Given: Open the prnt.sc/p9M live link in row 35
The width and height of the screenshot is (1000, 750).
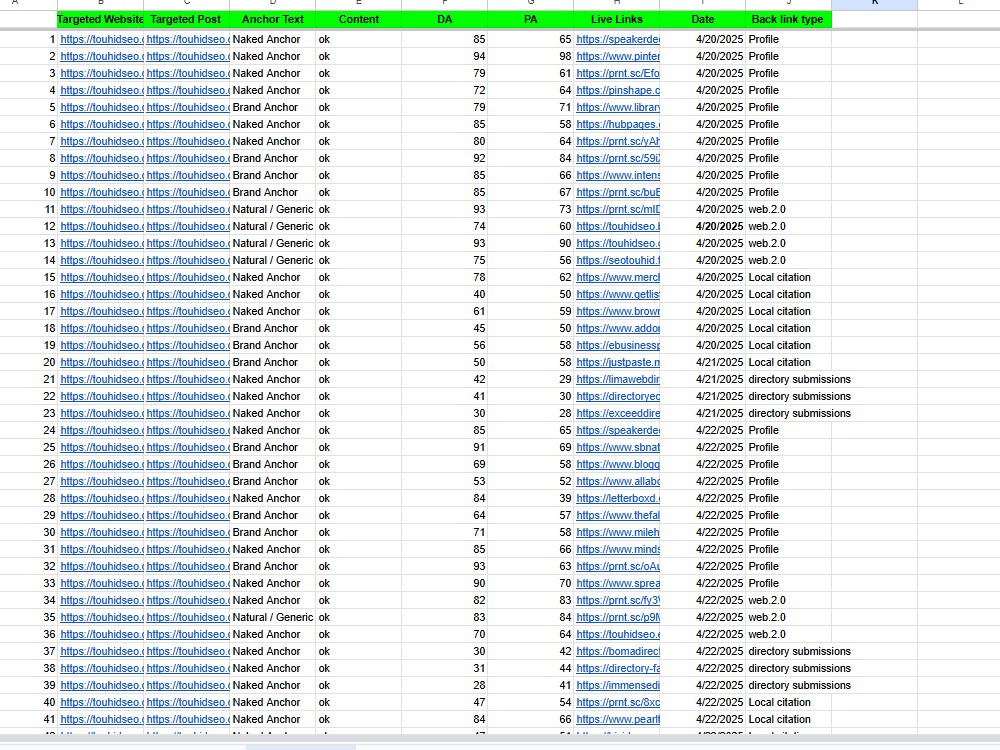Looking at the screenshot, I should click(618, 617).
